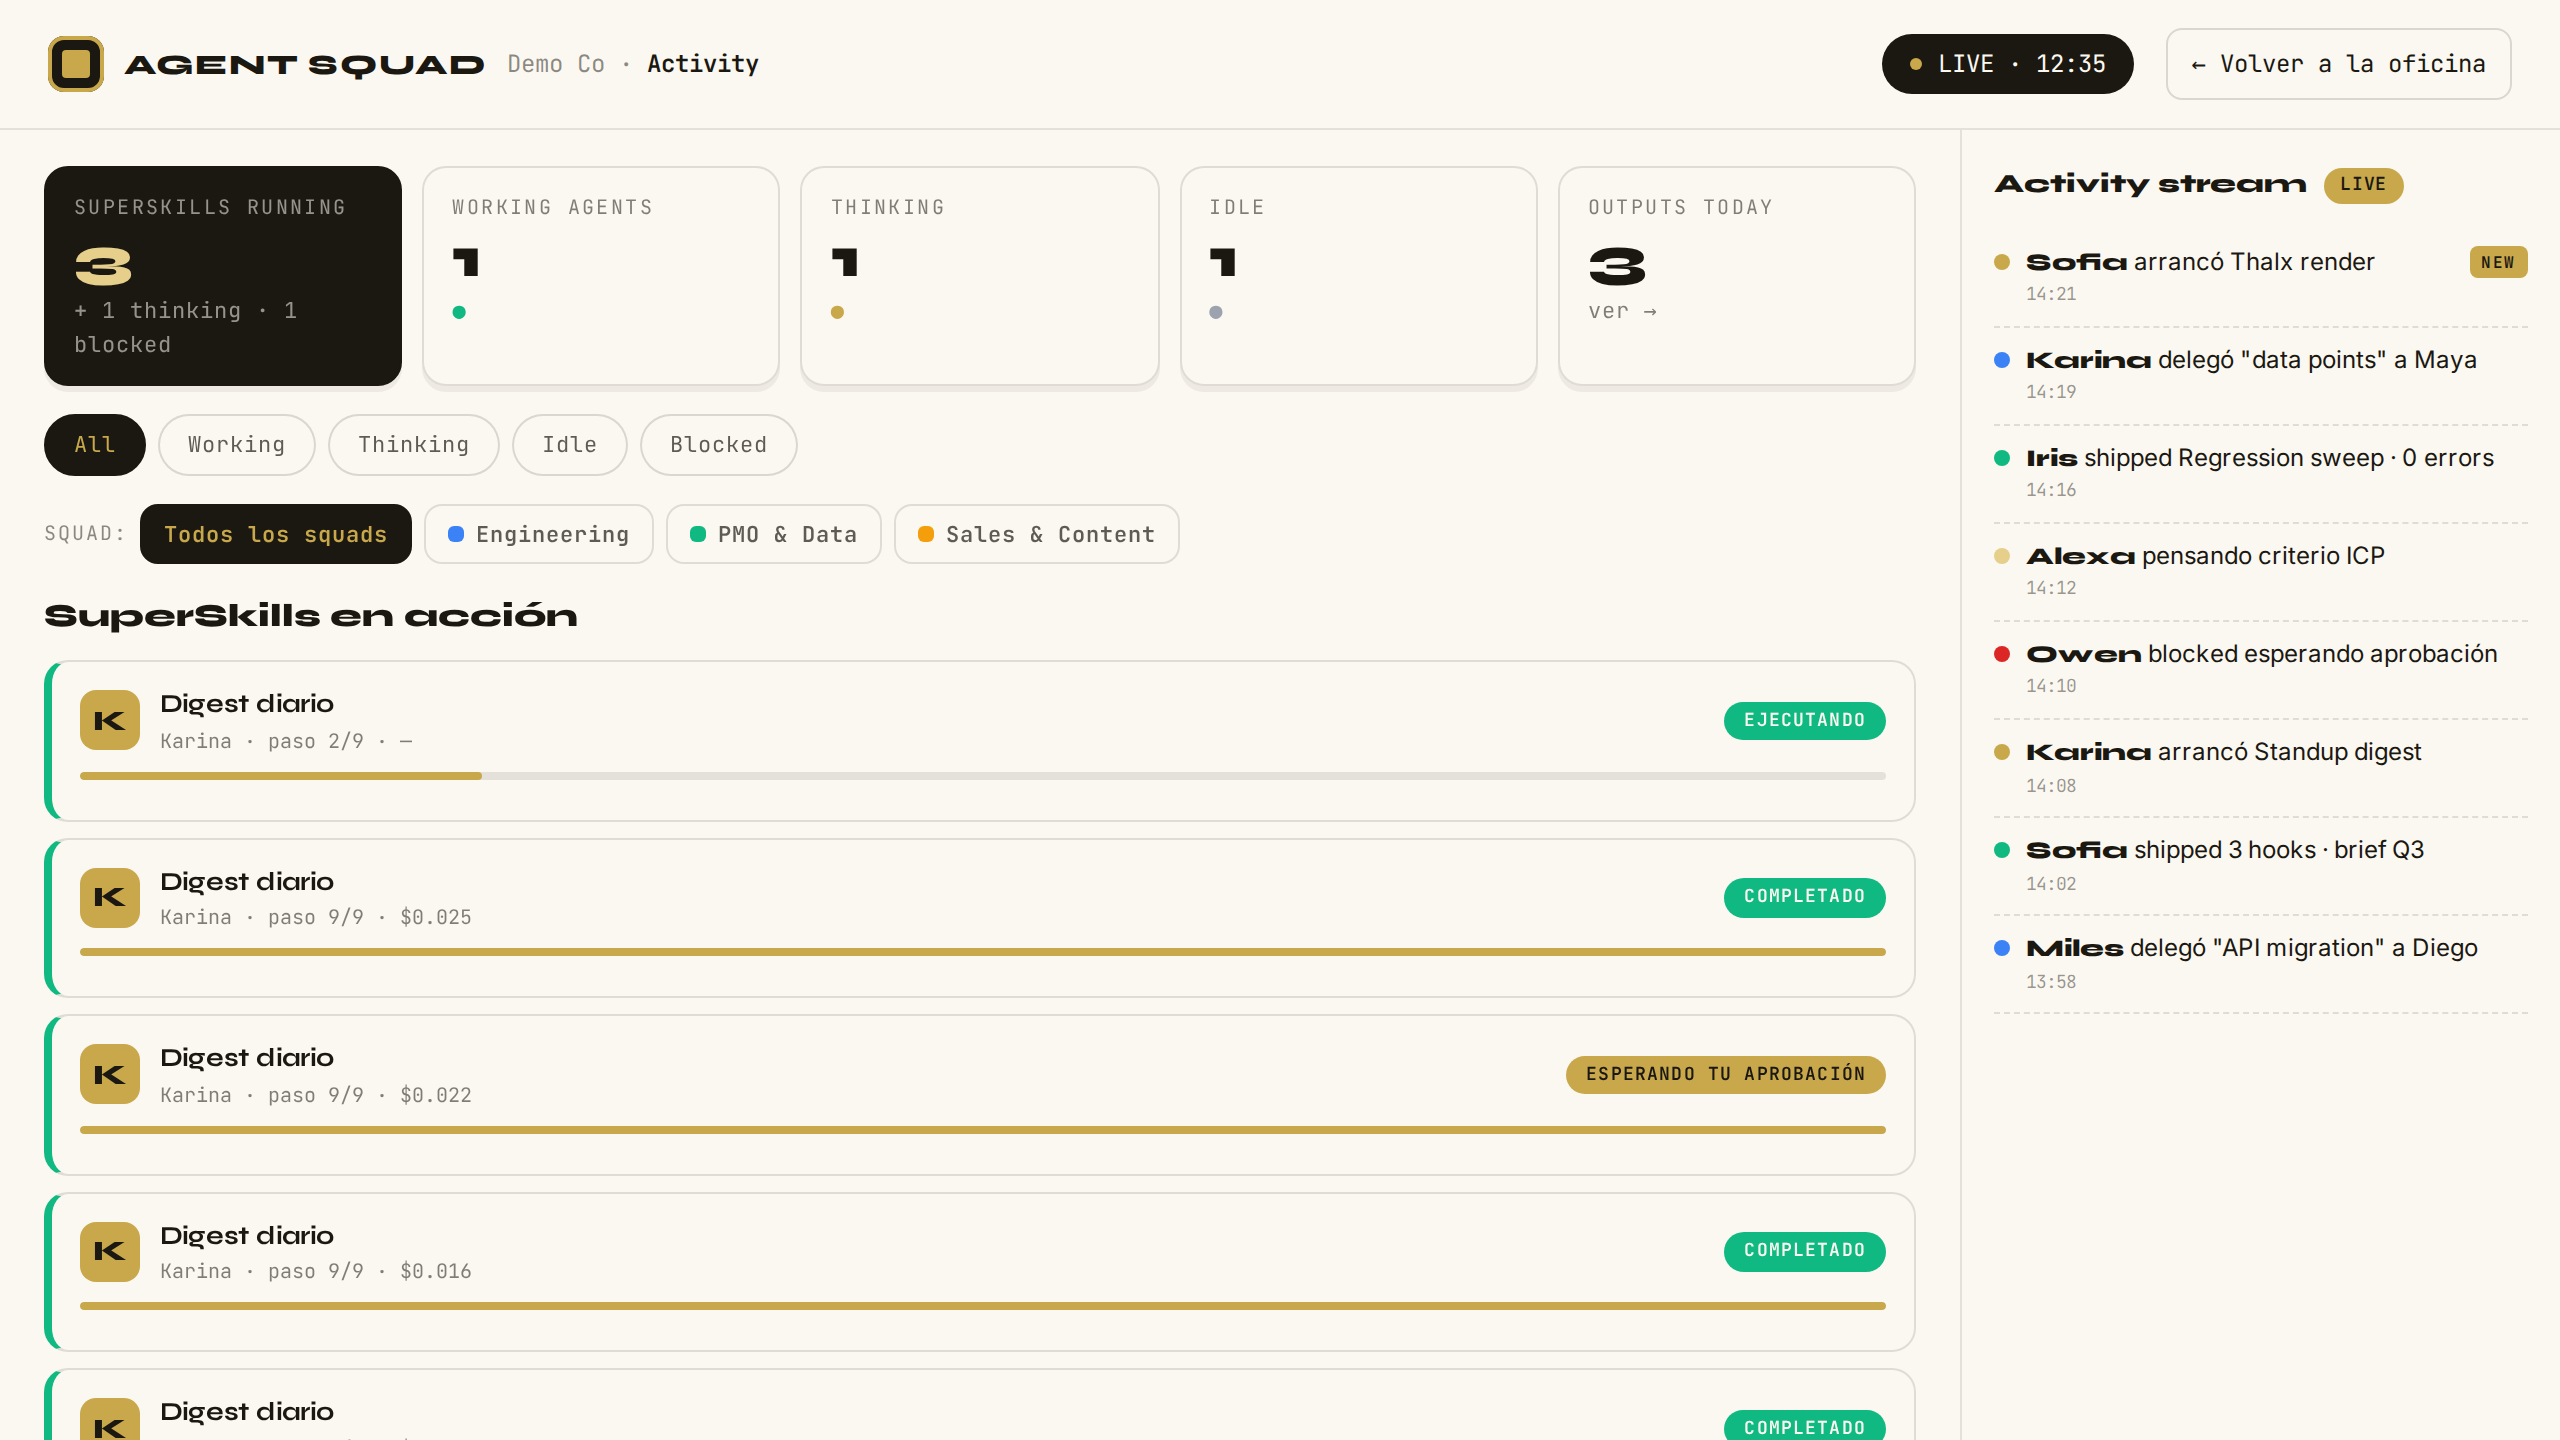Click the COMPLETADO badge on the $0.025 card

pos(1805,897)
